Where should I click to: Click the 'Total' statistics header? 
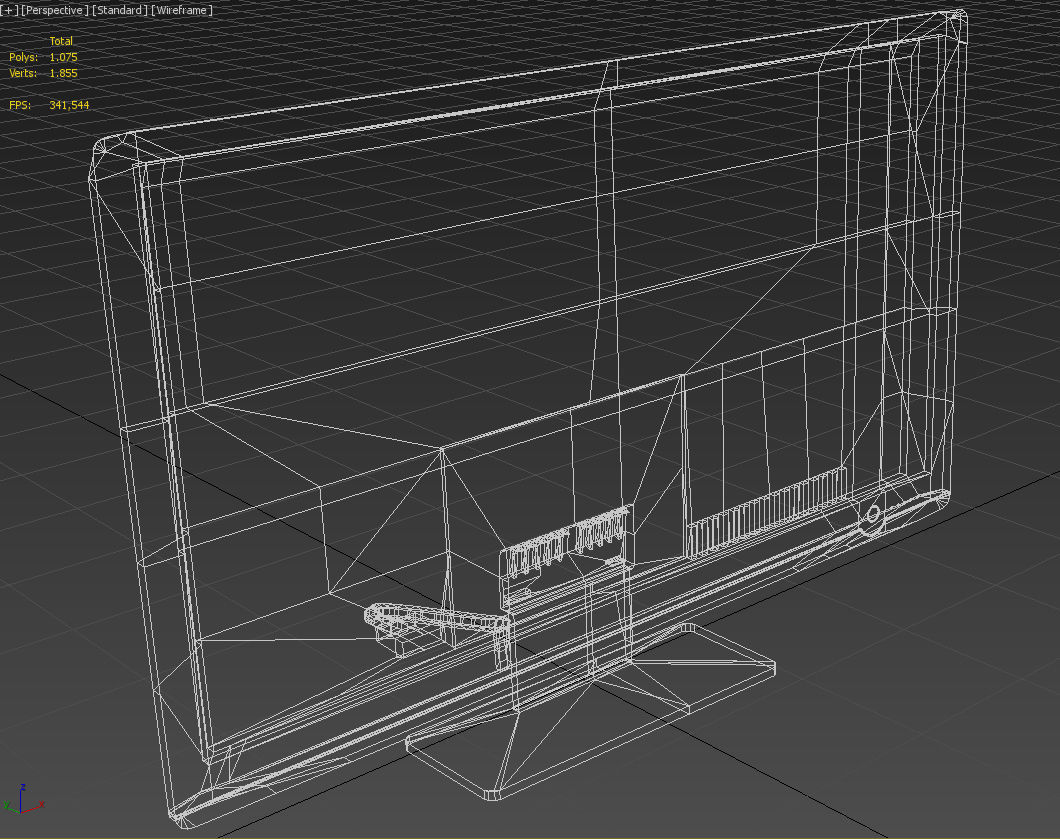pos(61,41)
